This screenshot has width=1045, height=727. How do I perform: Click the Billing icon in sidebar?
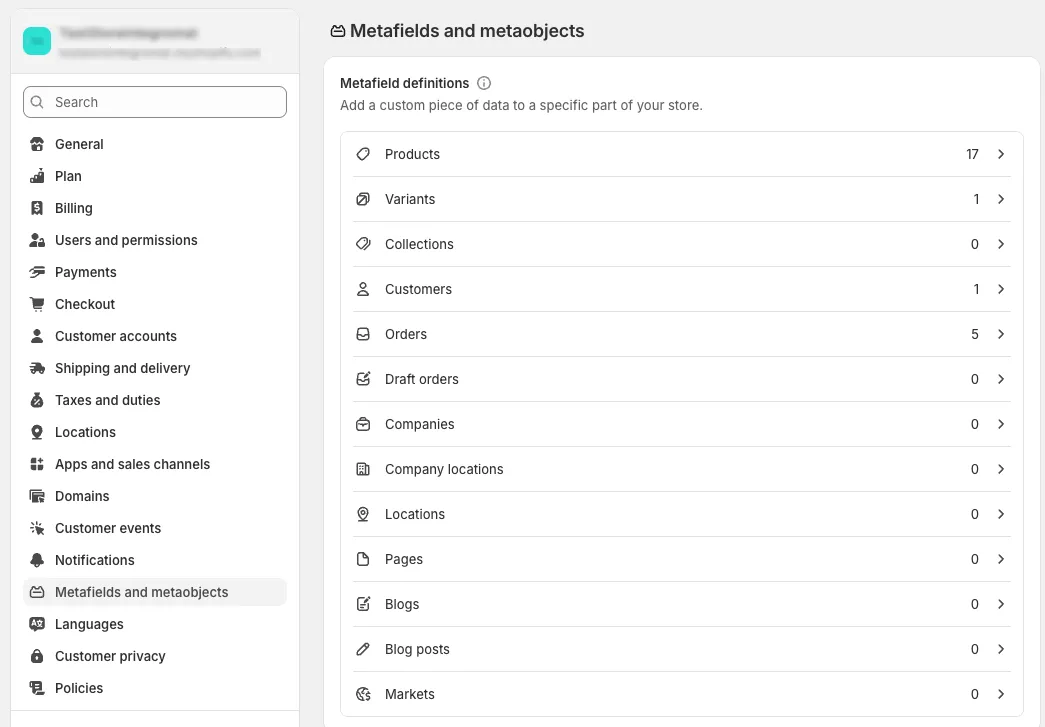[37, 208]
